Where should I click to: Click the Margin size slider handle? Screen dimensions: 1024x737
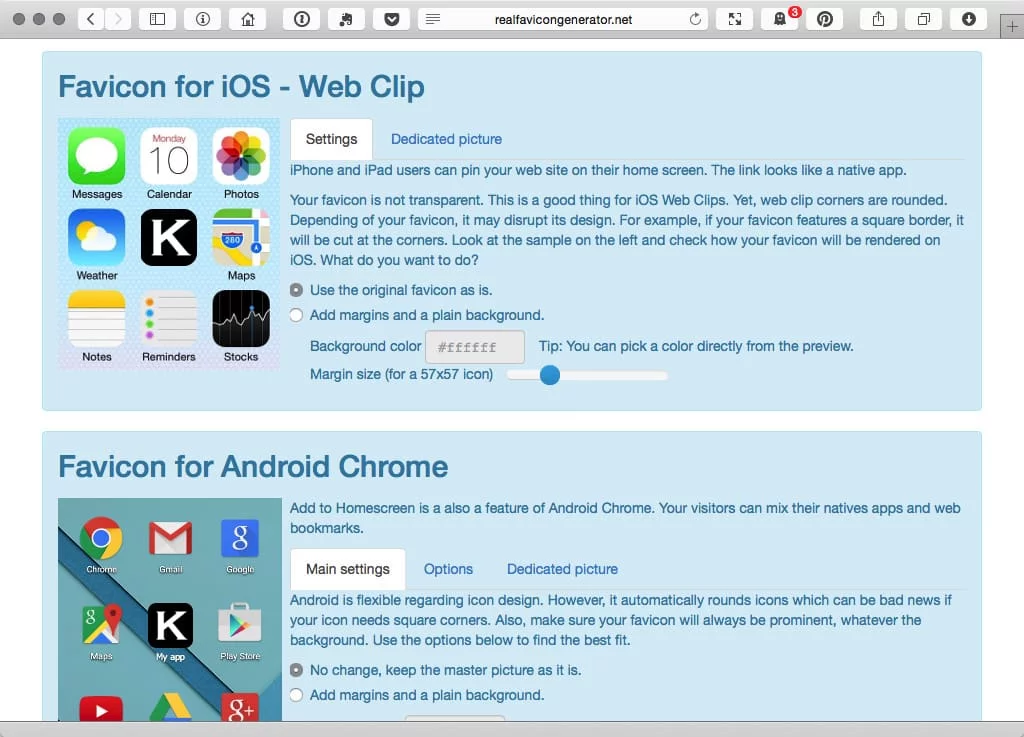[x=550, y=375]
